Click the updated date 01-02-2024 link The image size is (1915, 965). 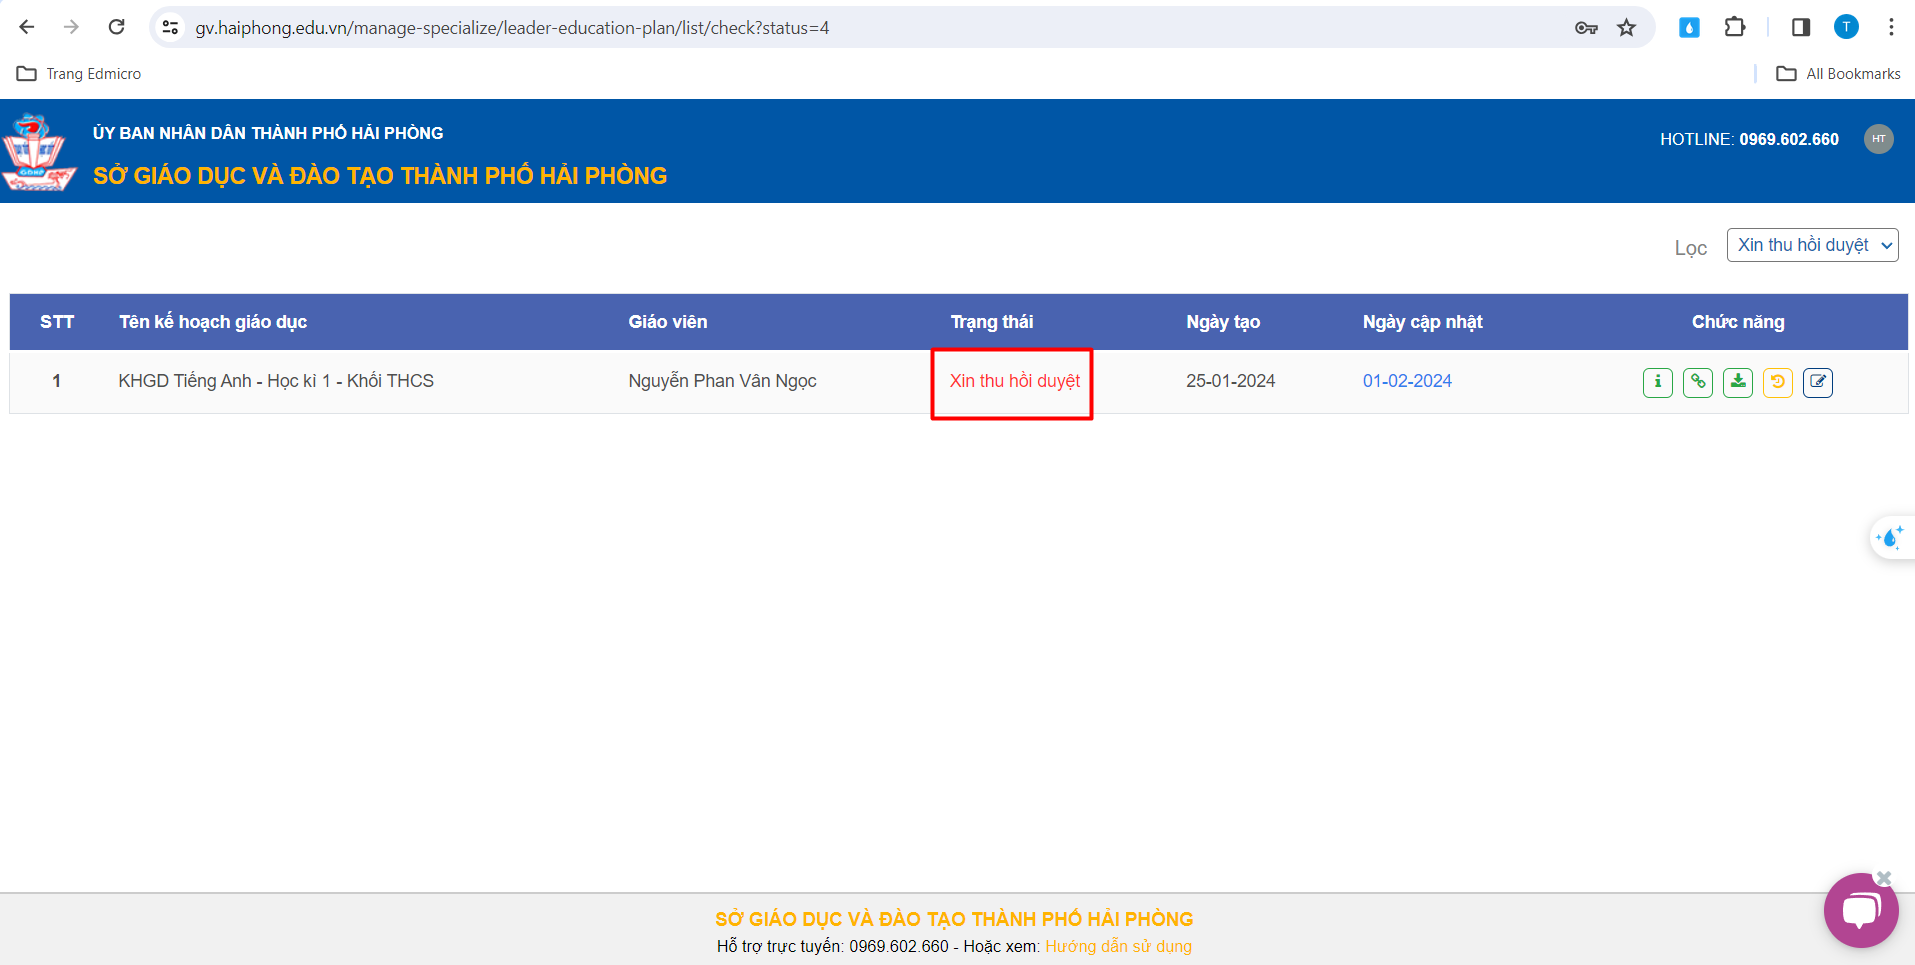click(x=1406, y=381)
